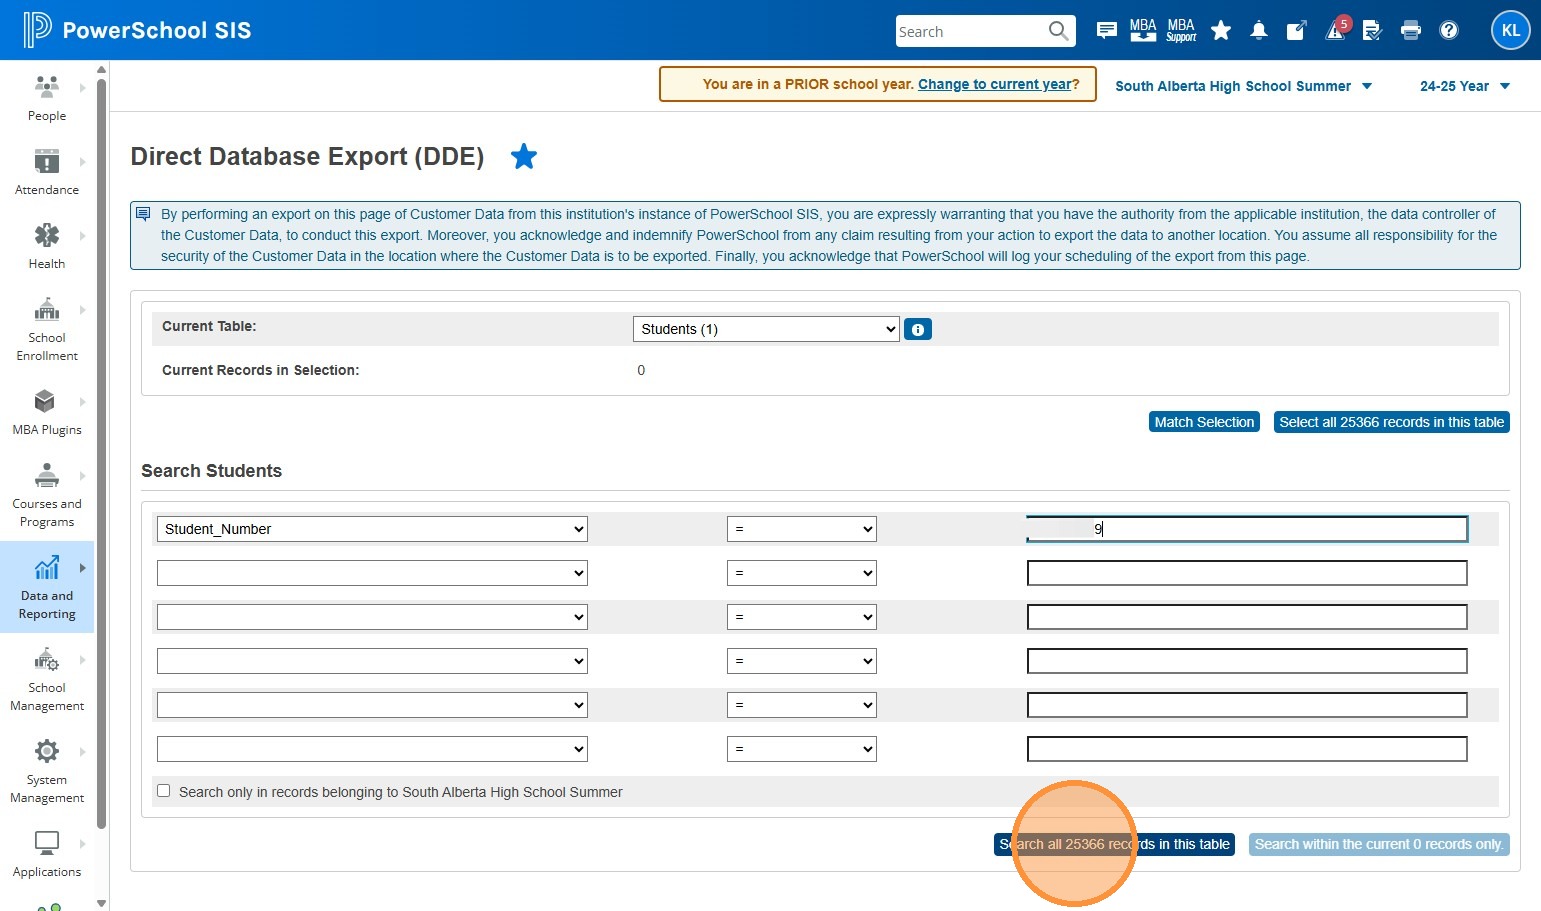Open the MBA Support icon
The image size is (1541, 911).
point(1181,30)
